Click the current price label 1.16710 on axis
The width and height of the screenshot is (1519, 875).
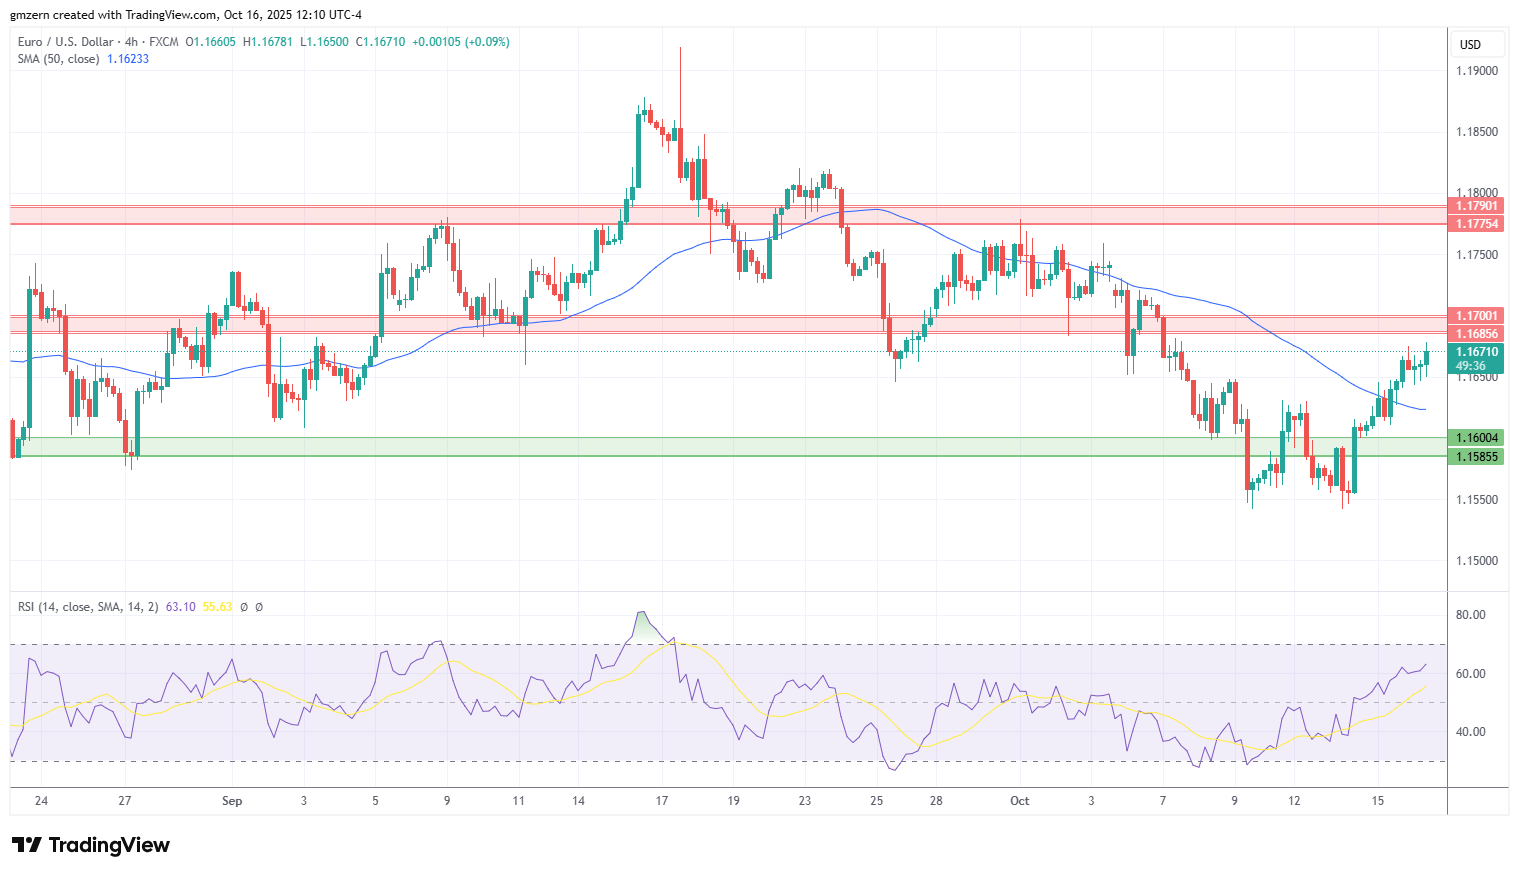tap(1477, 352)
